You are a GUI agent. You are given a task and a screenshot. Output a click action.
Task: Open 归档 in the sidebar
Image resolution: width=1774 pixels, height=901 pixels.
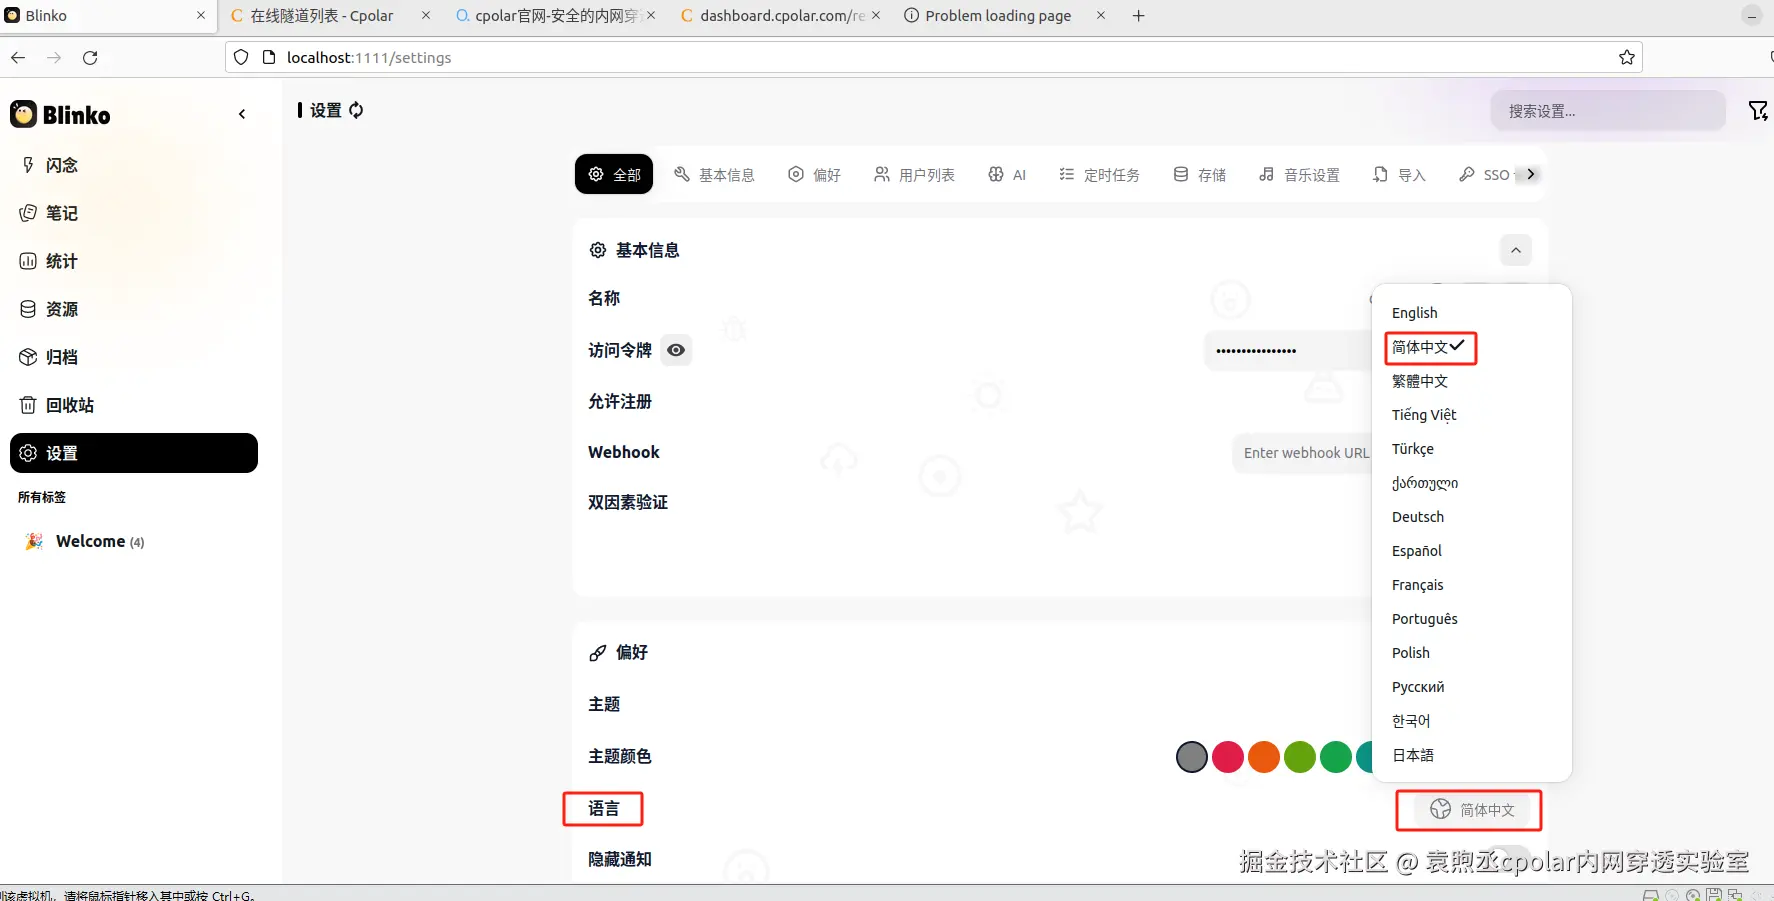[x=134, y=357]
